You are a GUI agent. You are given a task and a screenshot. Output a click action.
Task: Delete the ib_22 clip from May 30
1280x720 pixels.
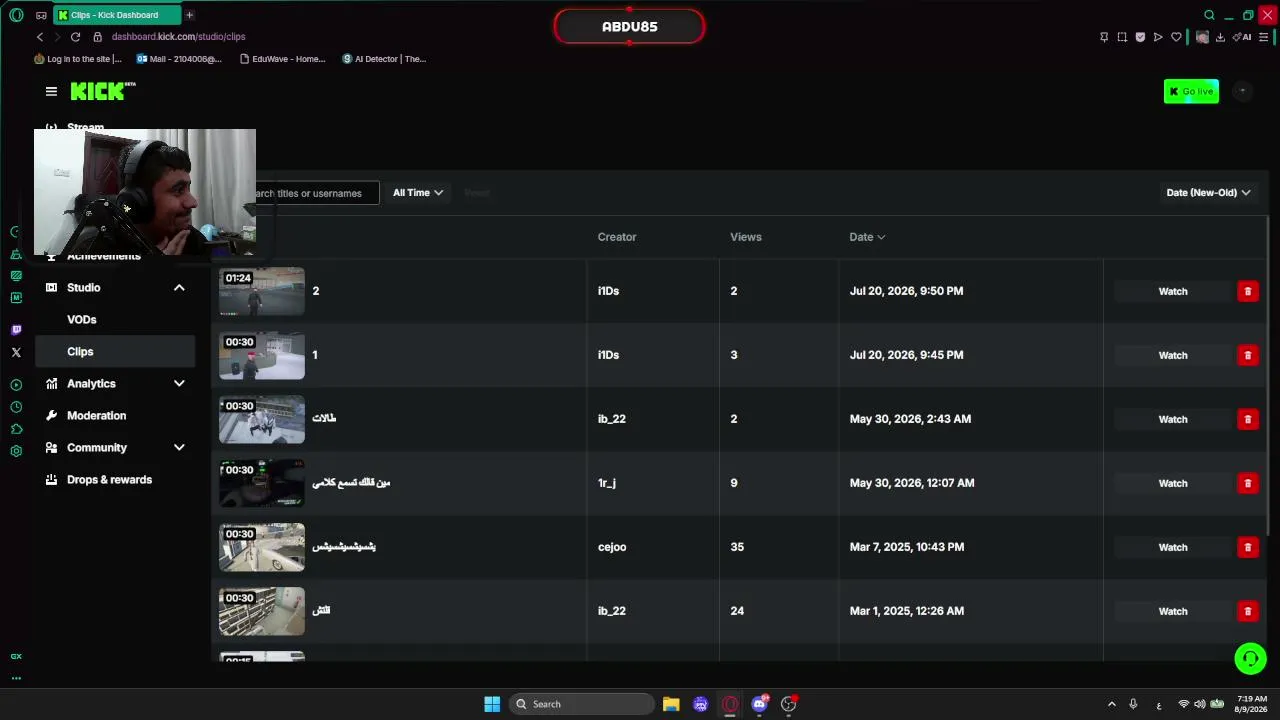click(x=1247, y=419)
